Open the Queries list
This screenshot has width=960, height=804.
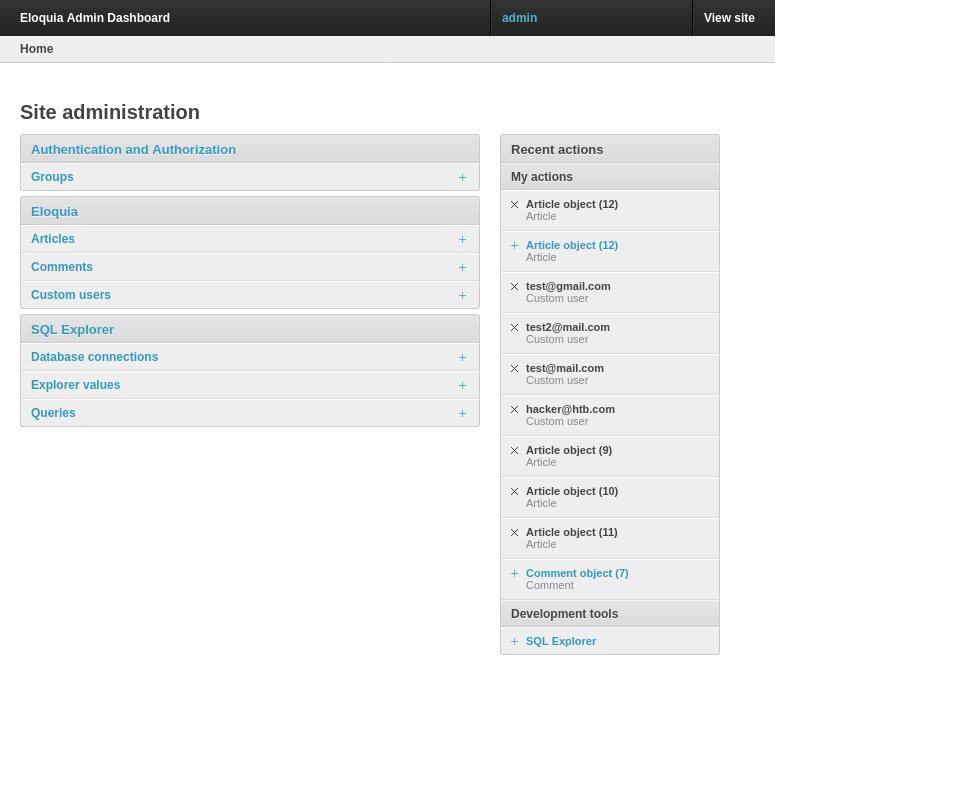point(53,413)
